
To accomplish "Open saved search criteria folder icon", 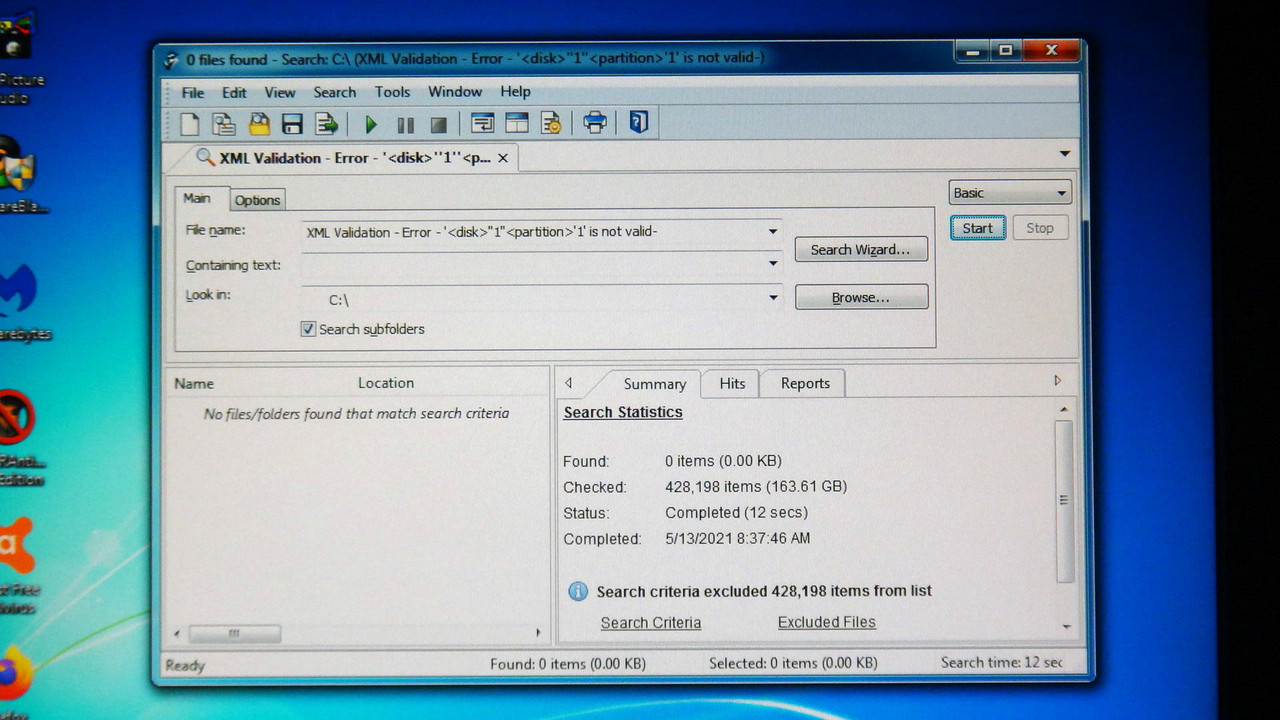I will click(259, 124).
